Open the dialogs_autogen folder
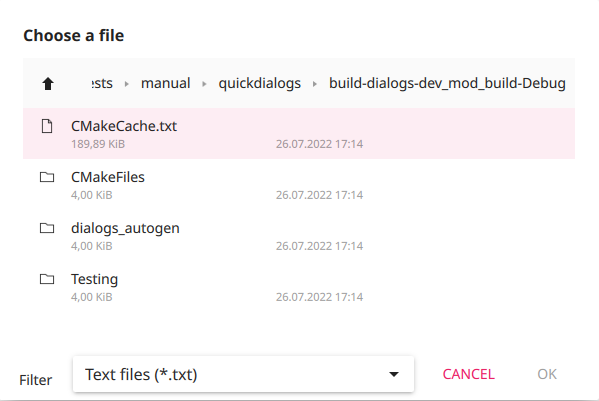Viewport: 599px width, 401px height. tap(299, 235)
